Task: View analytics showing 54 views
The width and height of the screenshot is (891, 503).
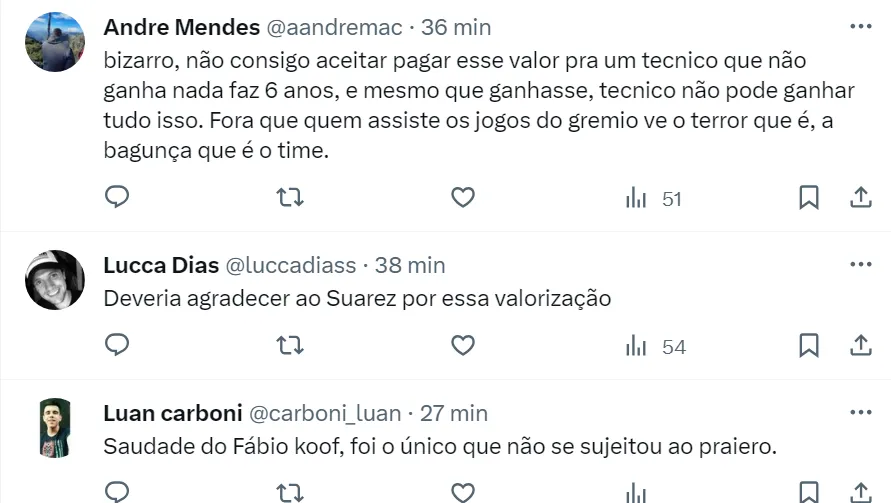Action: pyautogui.click(x=654, y=347)
